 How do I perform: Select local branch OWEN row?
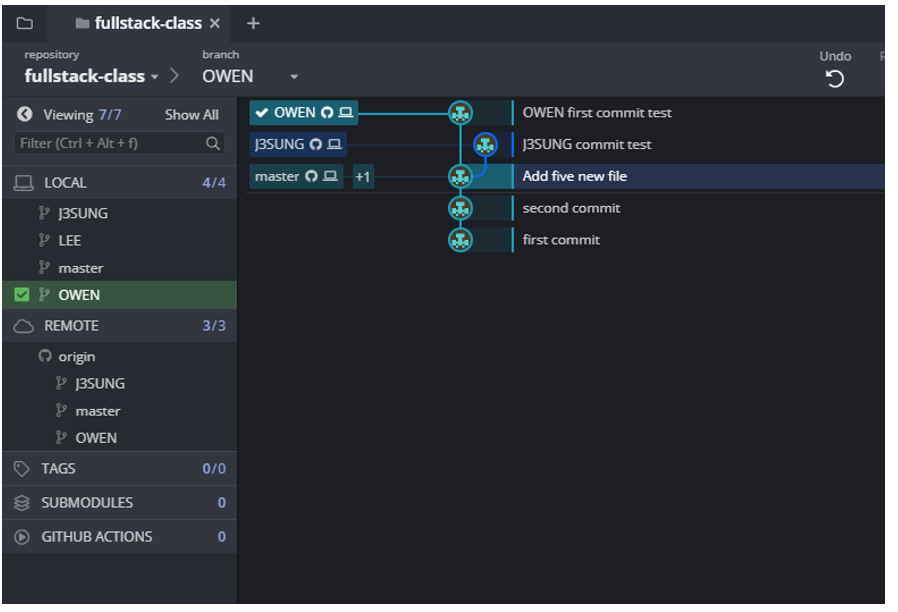click(119, 295)
